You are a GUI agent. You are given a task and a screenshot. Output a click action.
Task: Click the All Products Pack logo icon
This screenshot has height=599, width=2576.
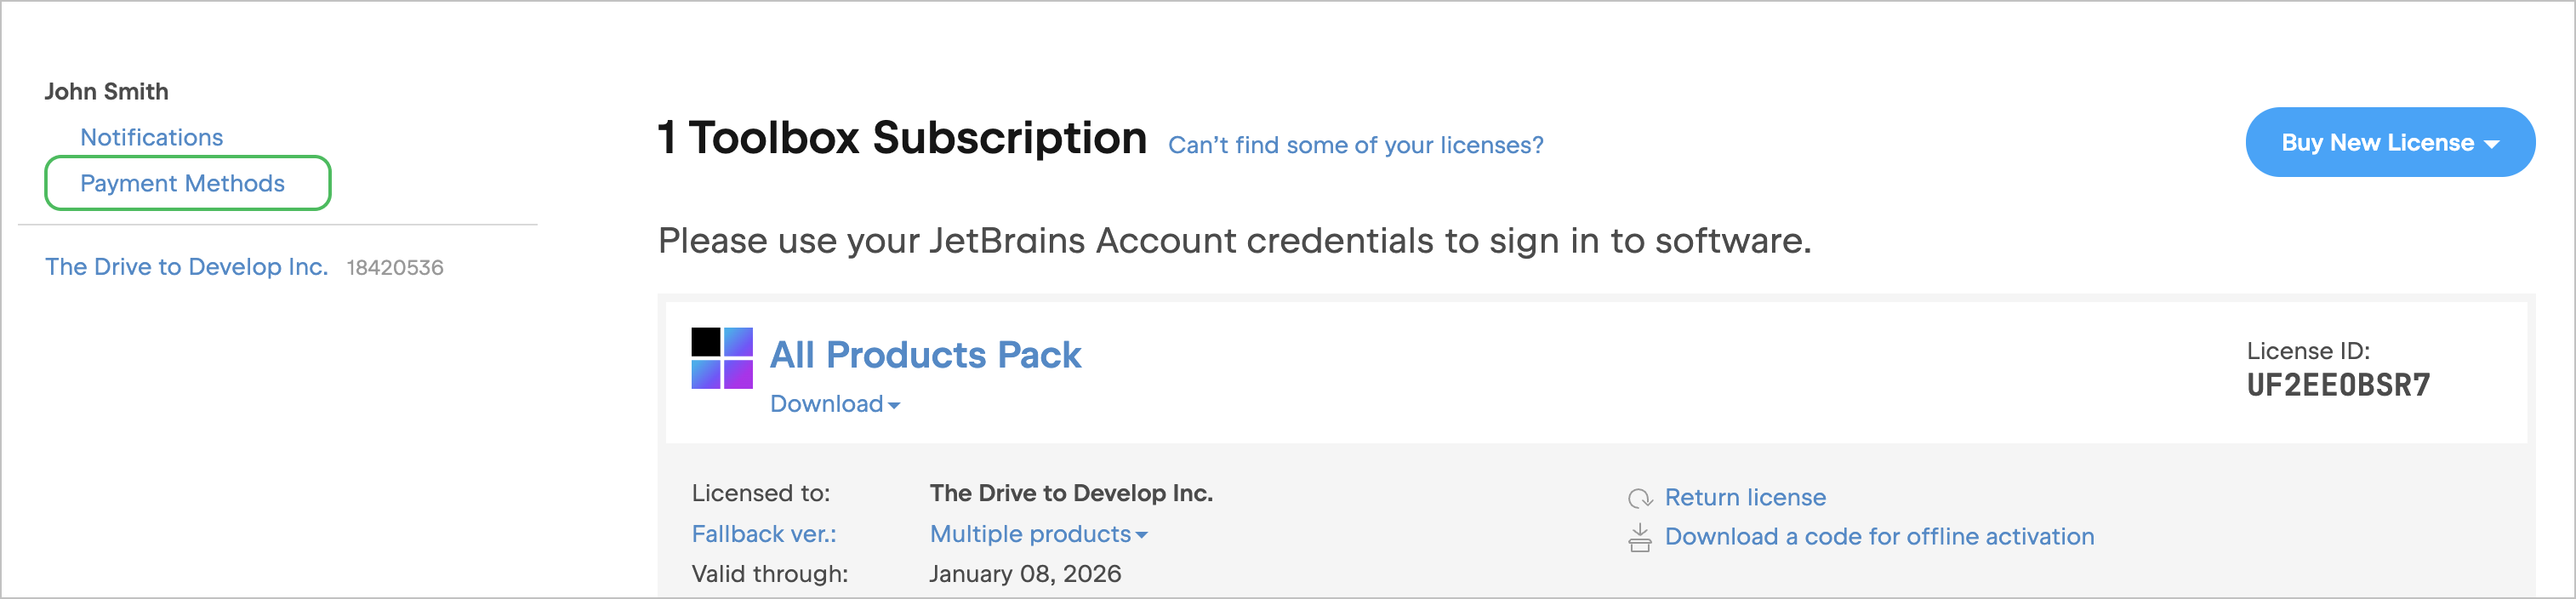point(722,358)
